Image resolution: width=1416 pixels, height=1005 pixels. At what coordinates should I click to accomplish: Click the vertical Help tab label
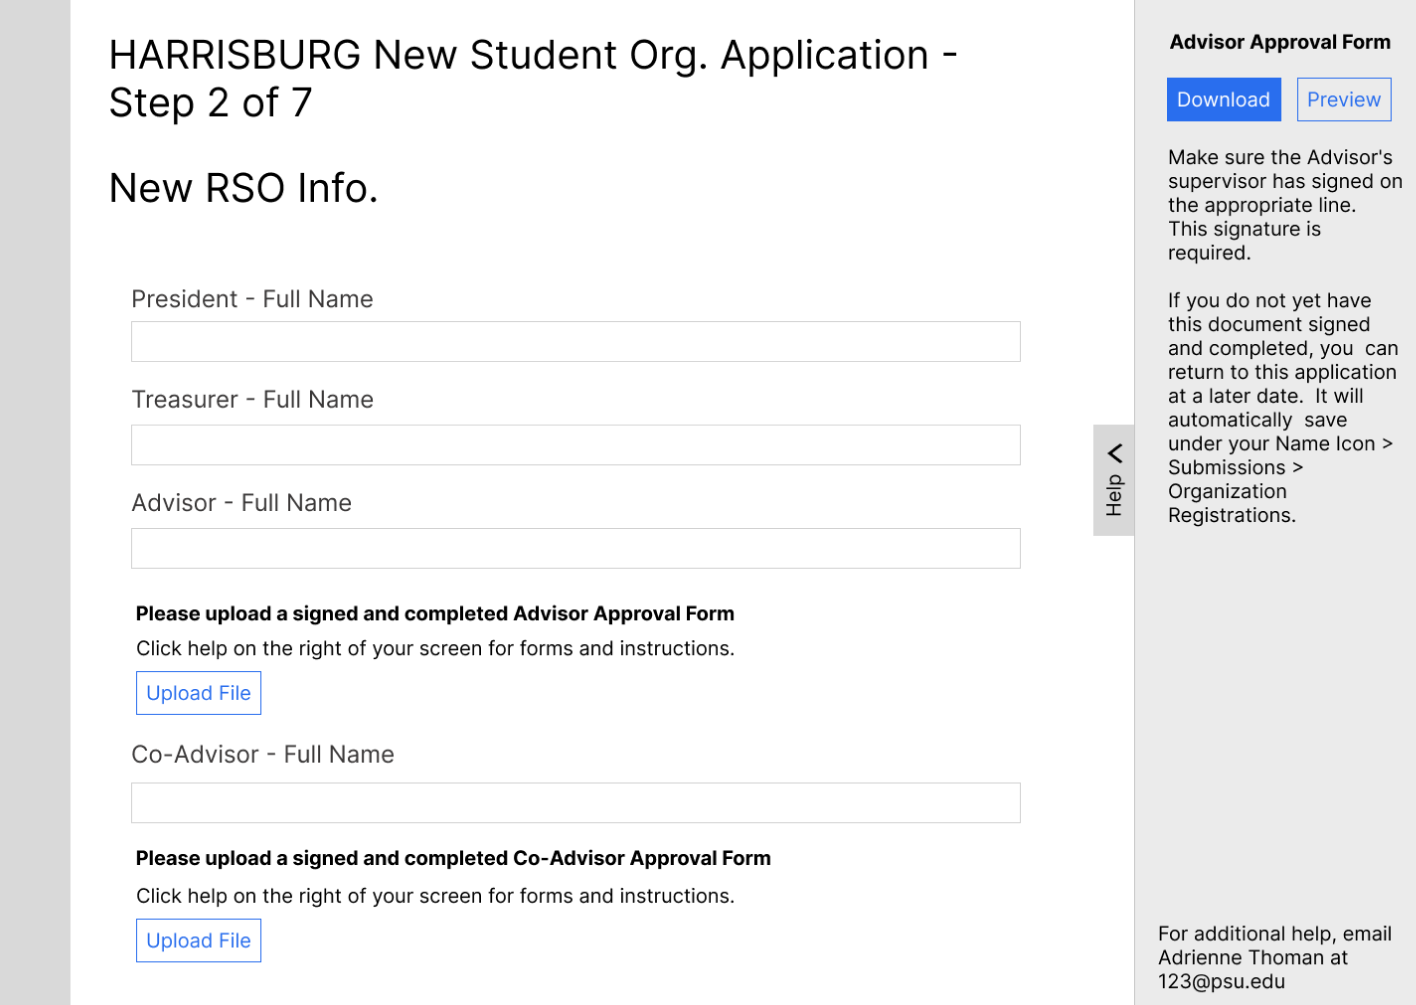coord(1114,496)
